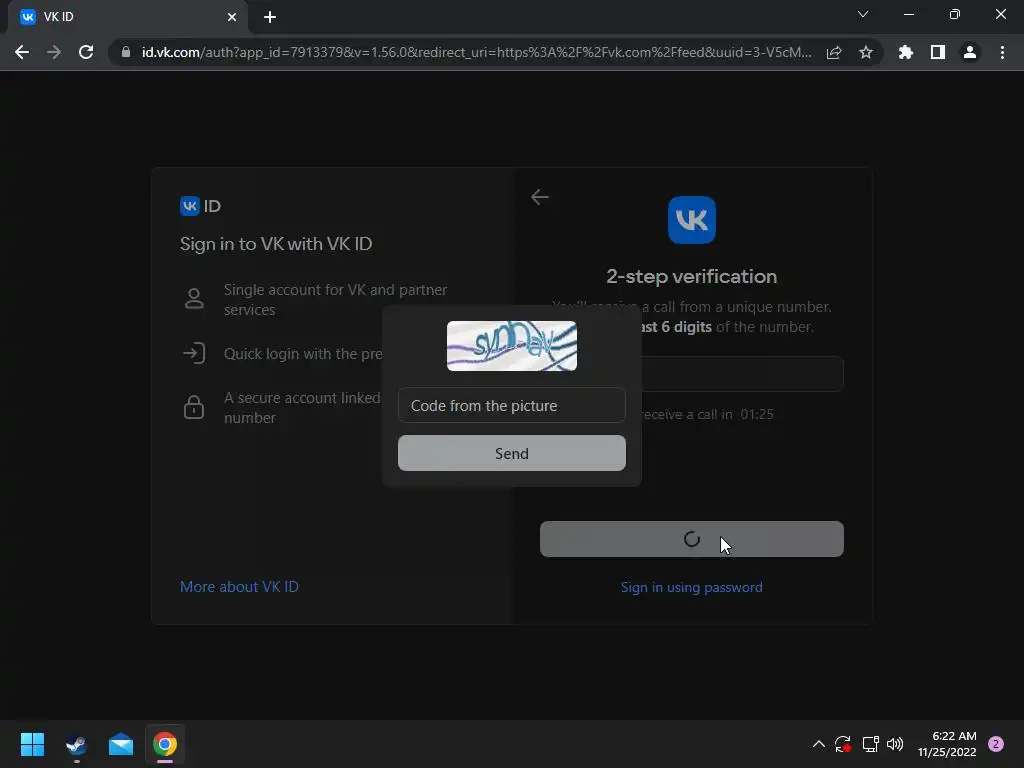Click the sync tray icon with red dot

[842, 744]
